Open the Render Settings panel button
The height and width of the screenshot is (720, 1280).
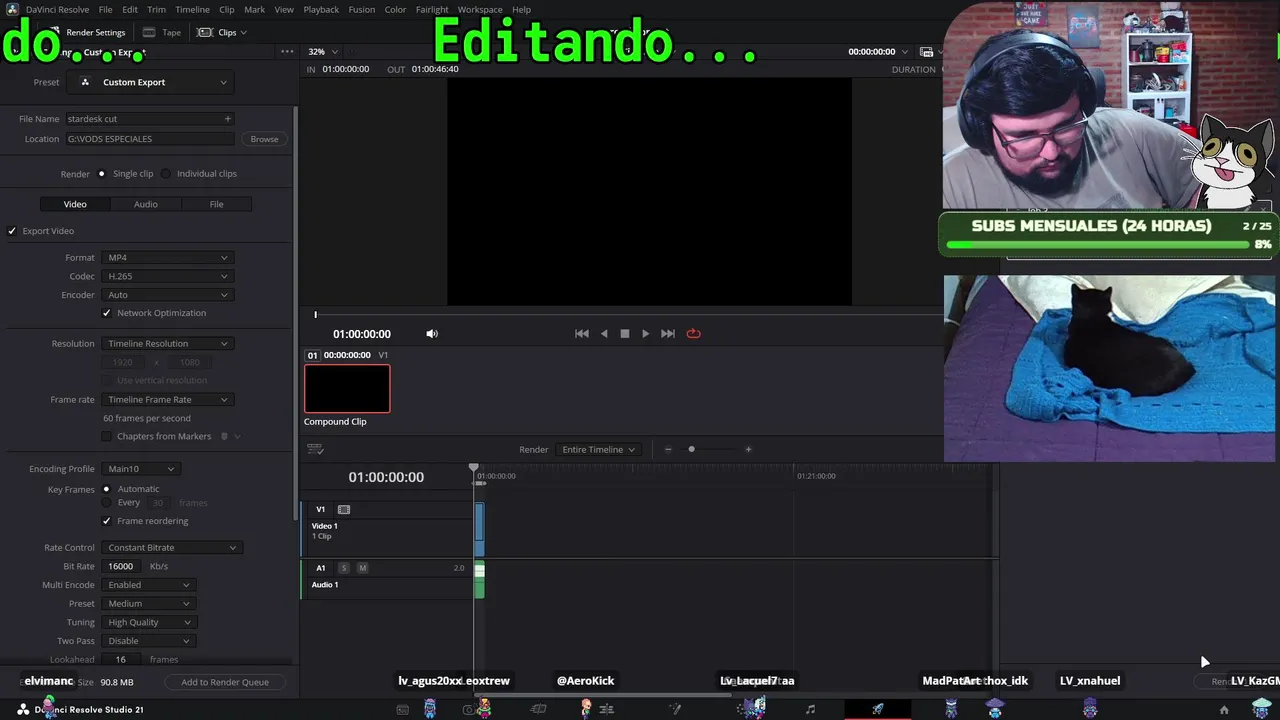pyautogui.click(x=87, y=32)
